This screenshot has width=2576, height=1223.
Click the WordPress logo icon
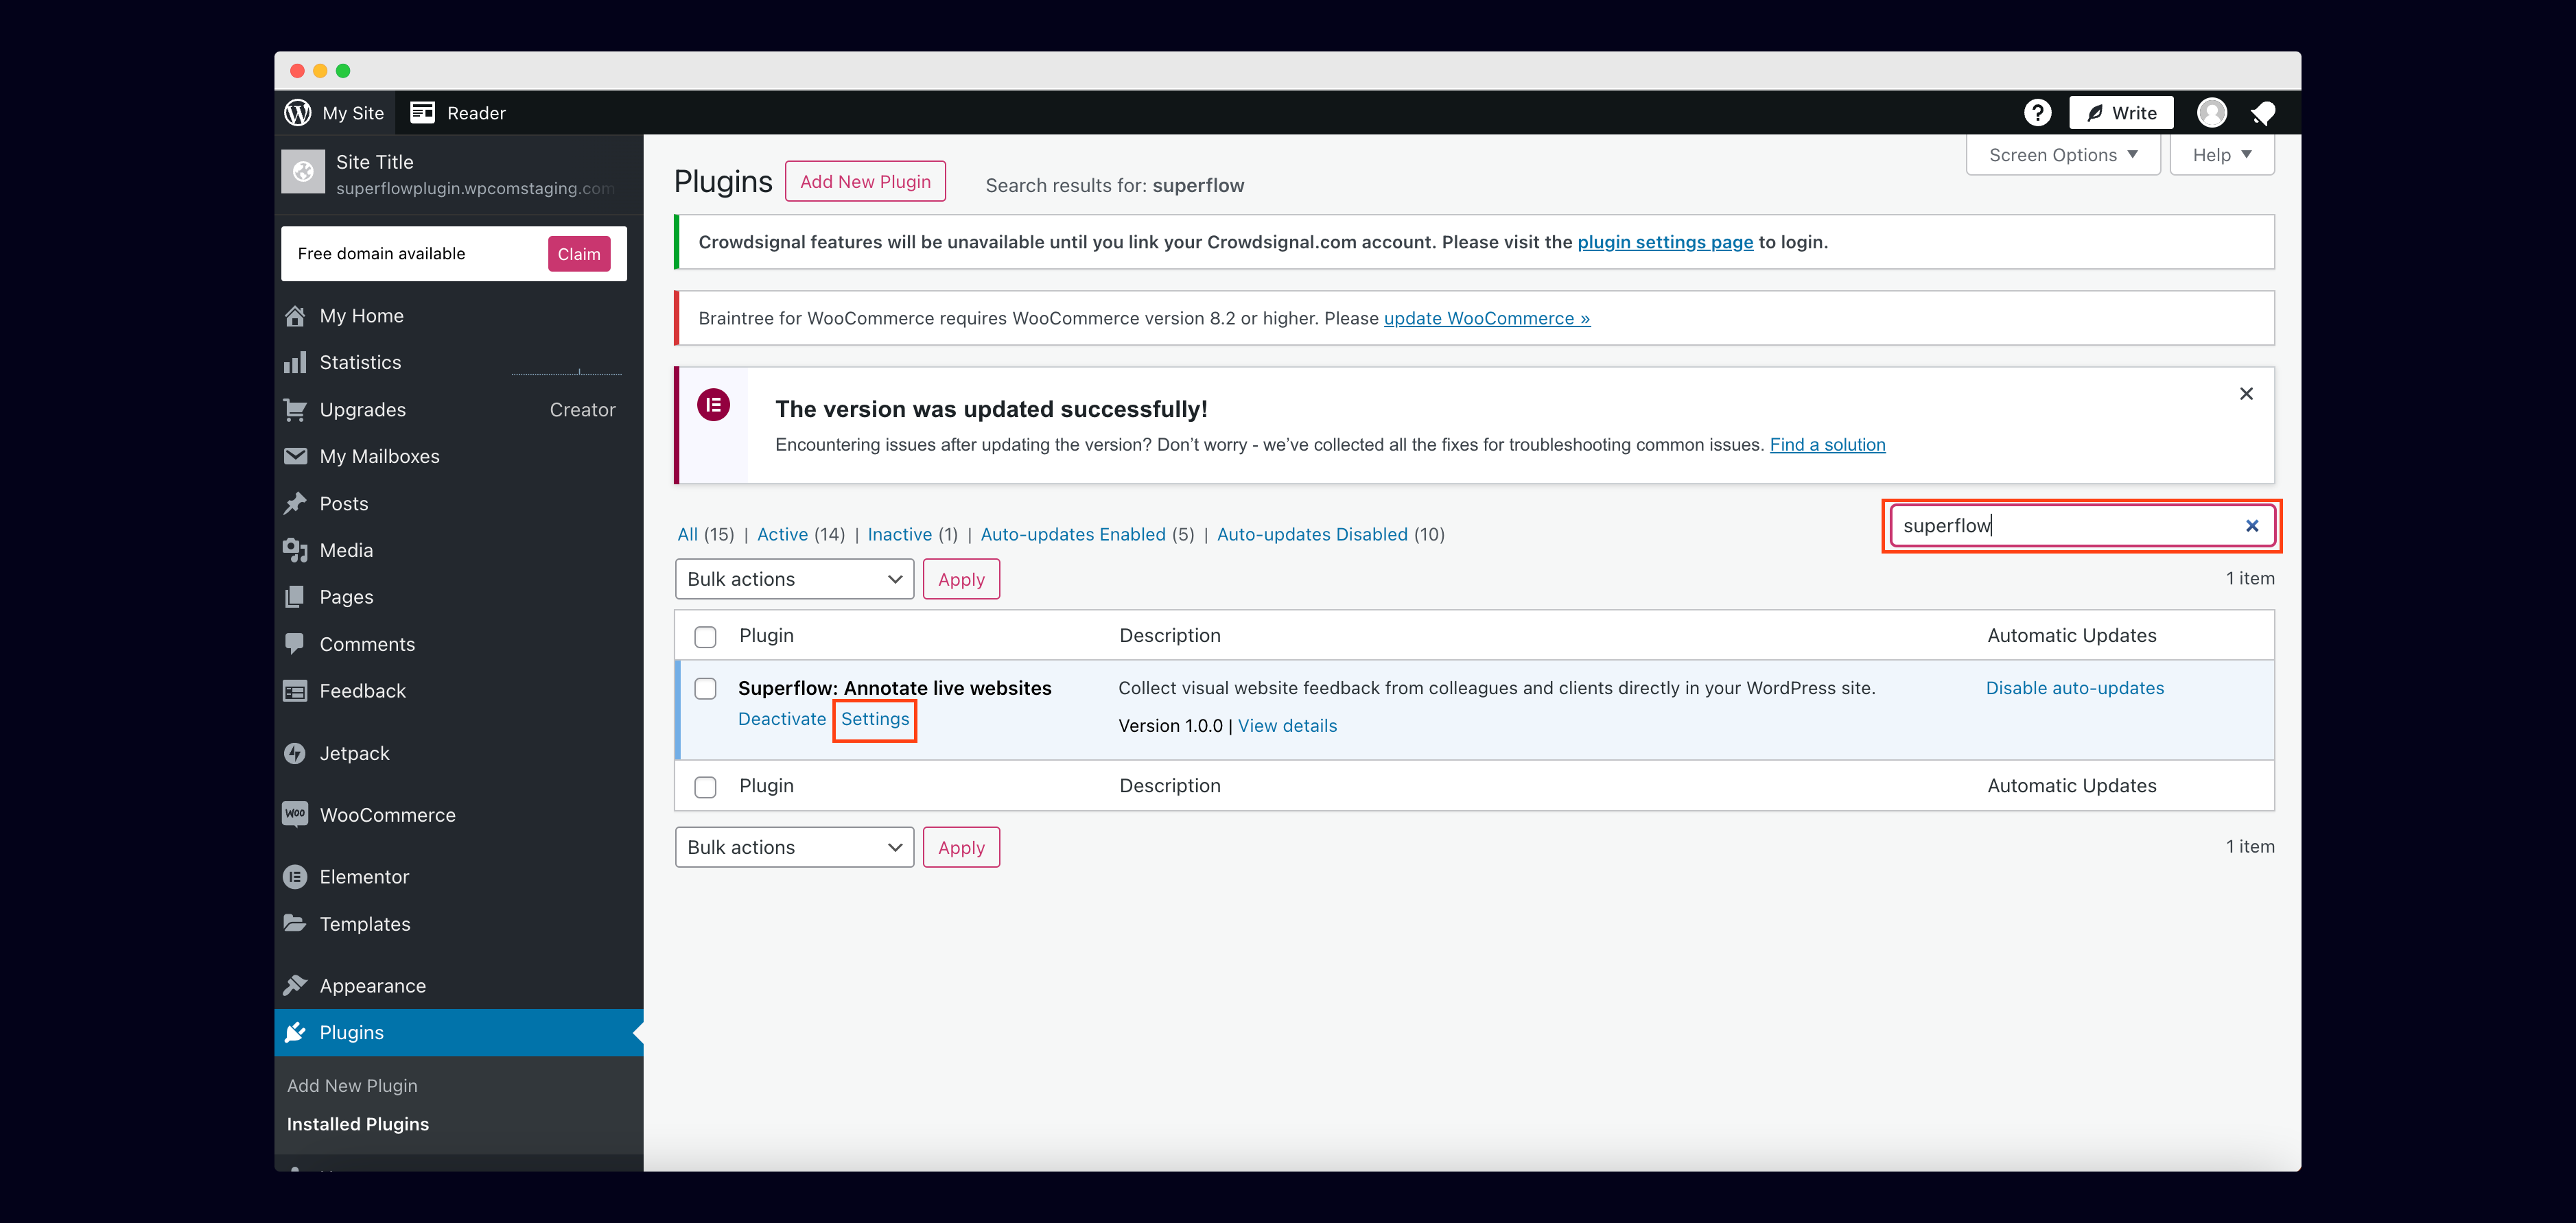tap(298, 113)
